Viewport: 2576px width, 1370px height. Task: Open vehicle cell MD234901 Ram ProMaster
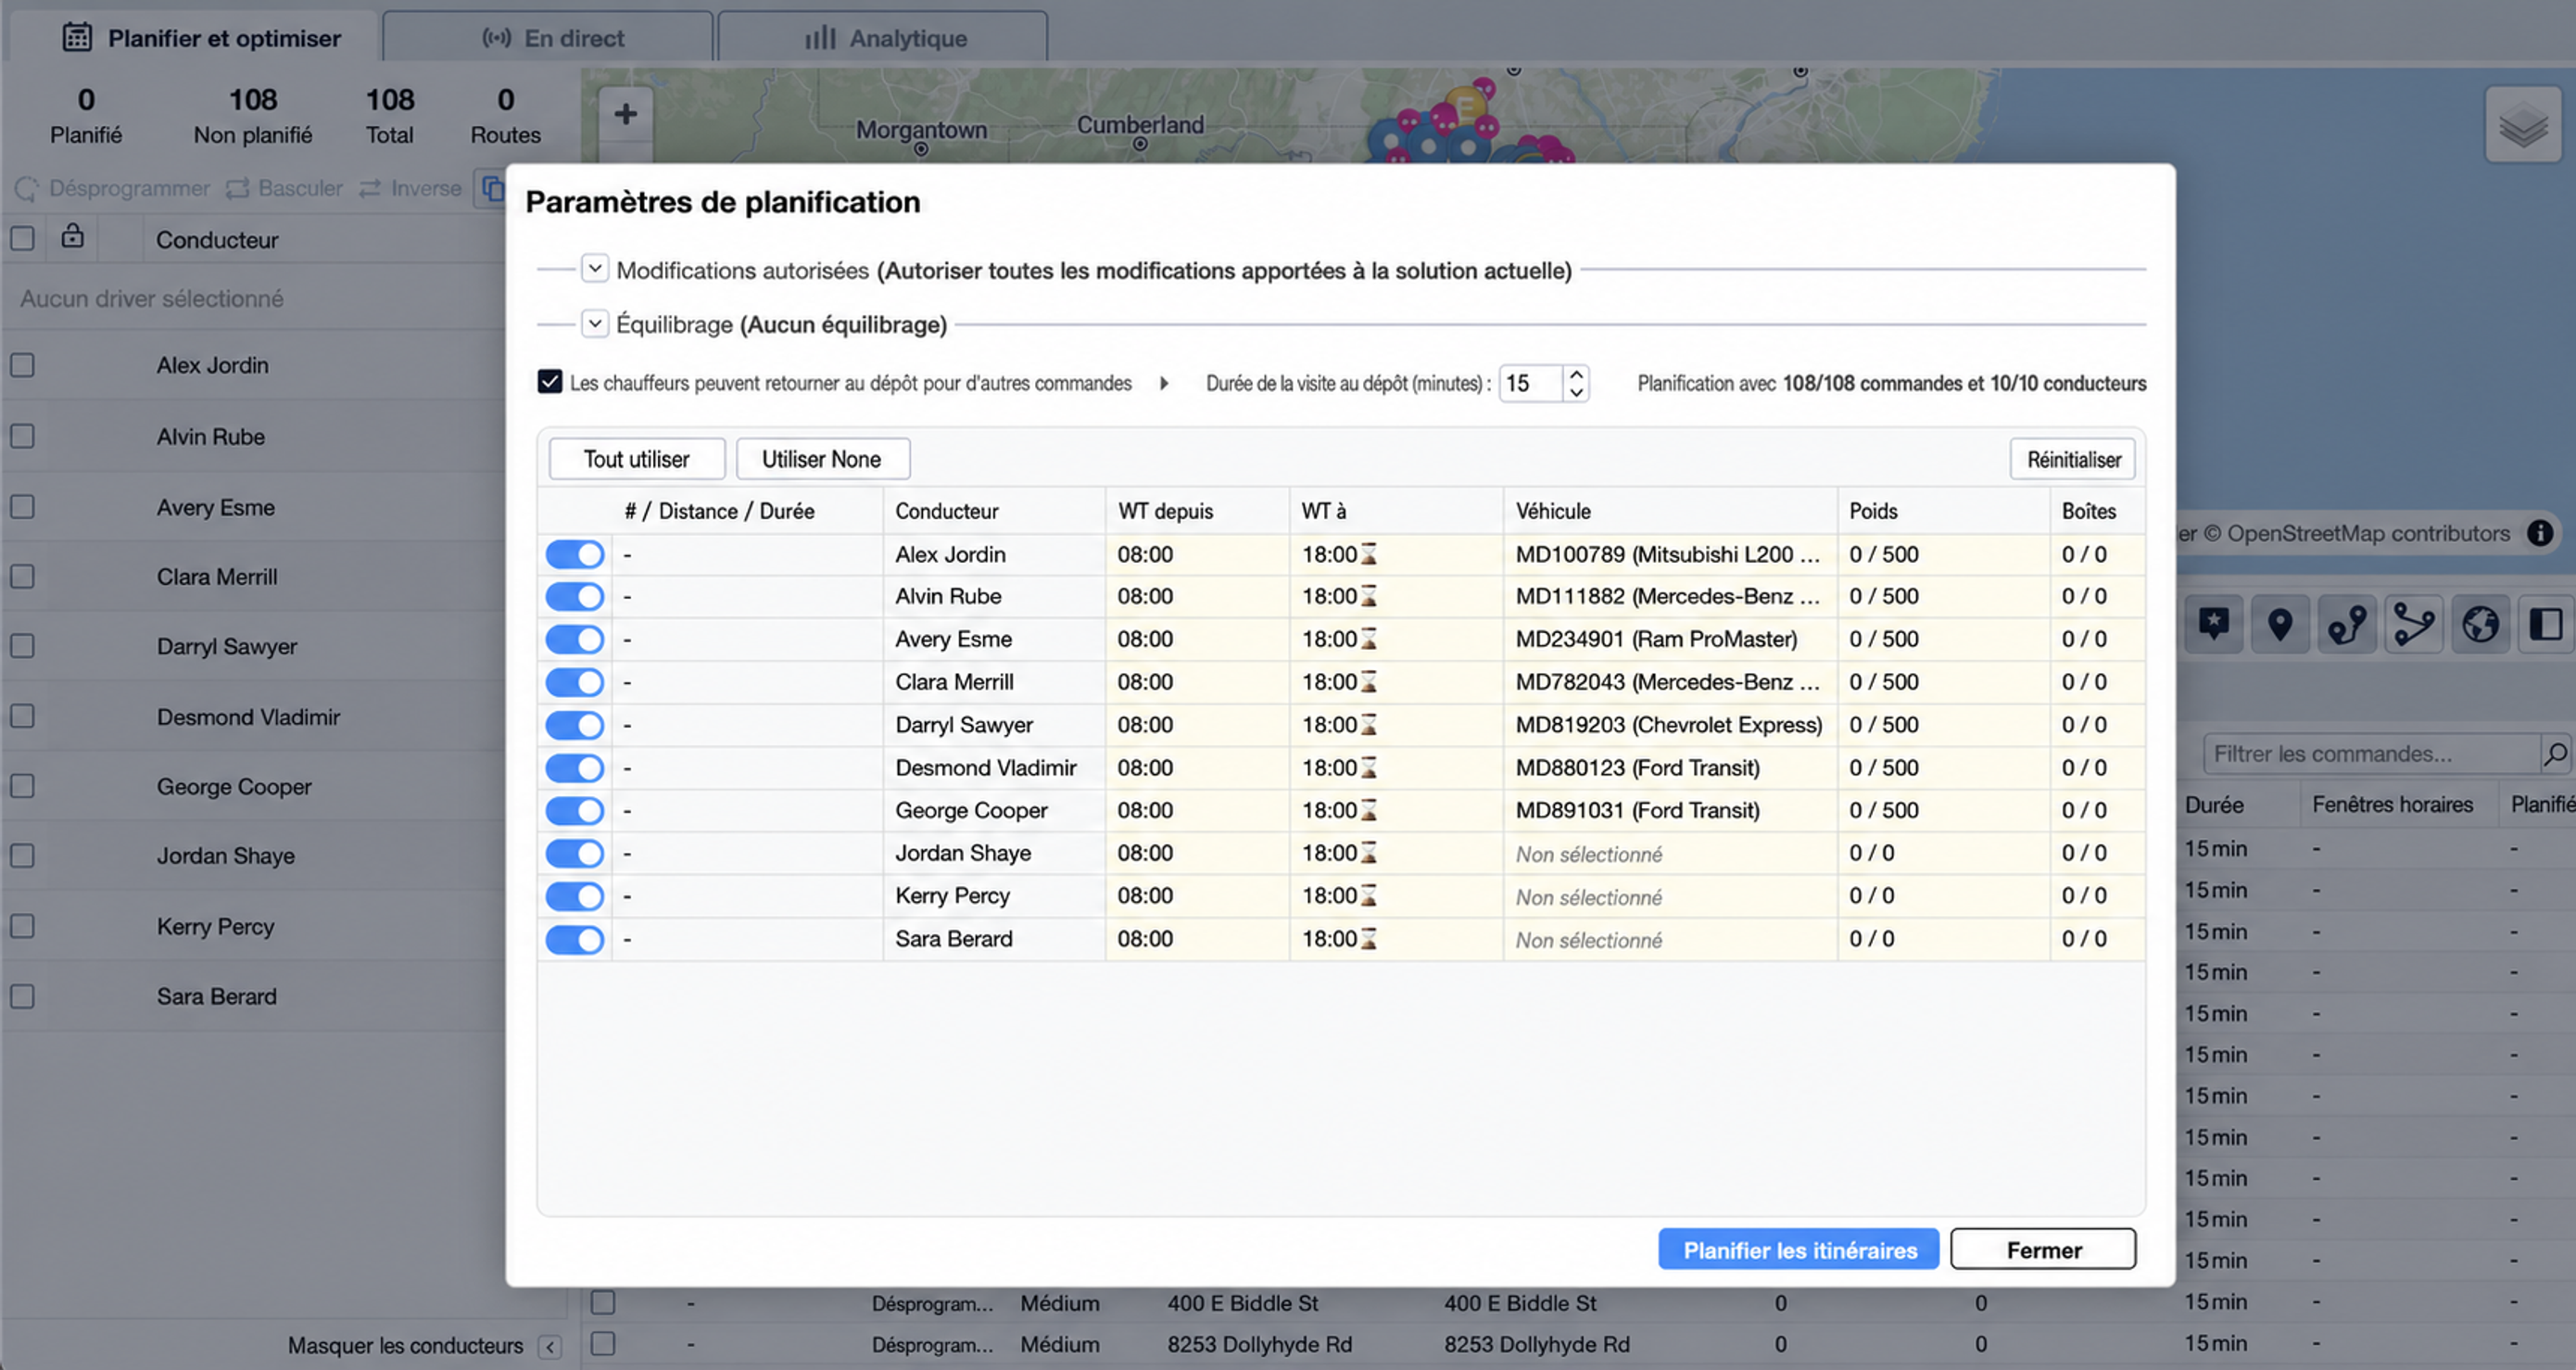coord(1670,639)
